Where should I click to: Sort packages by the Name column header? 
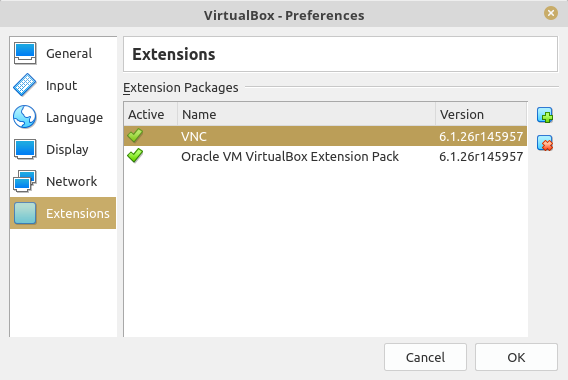pyautogui.click(x=306, y=114)
